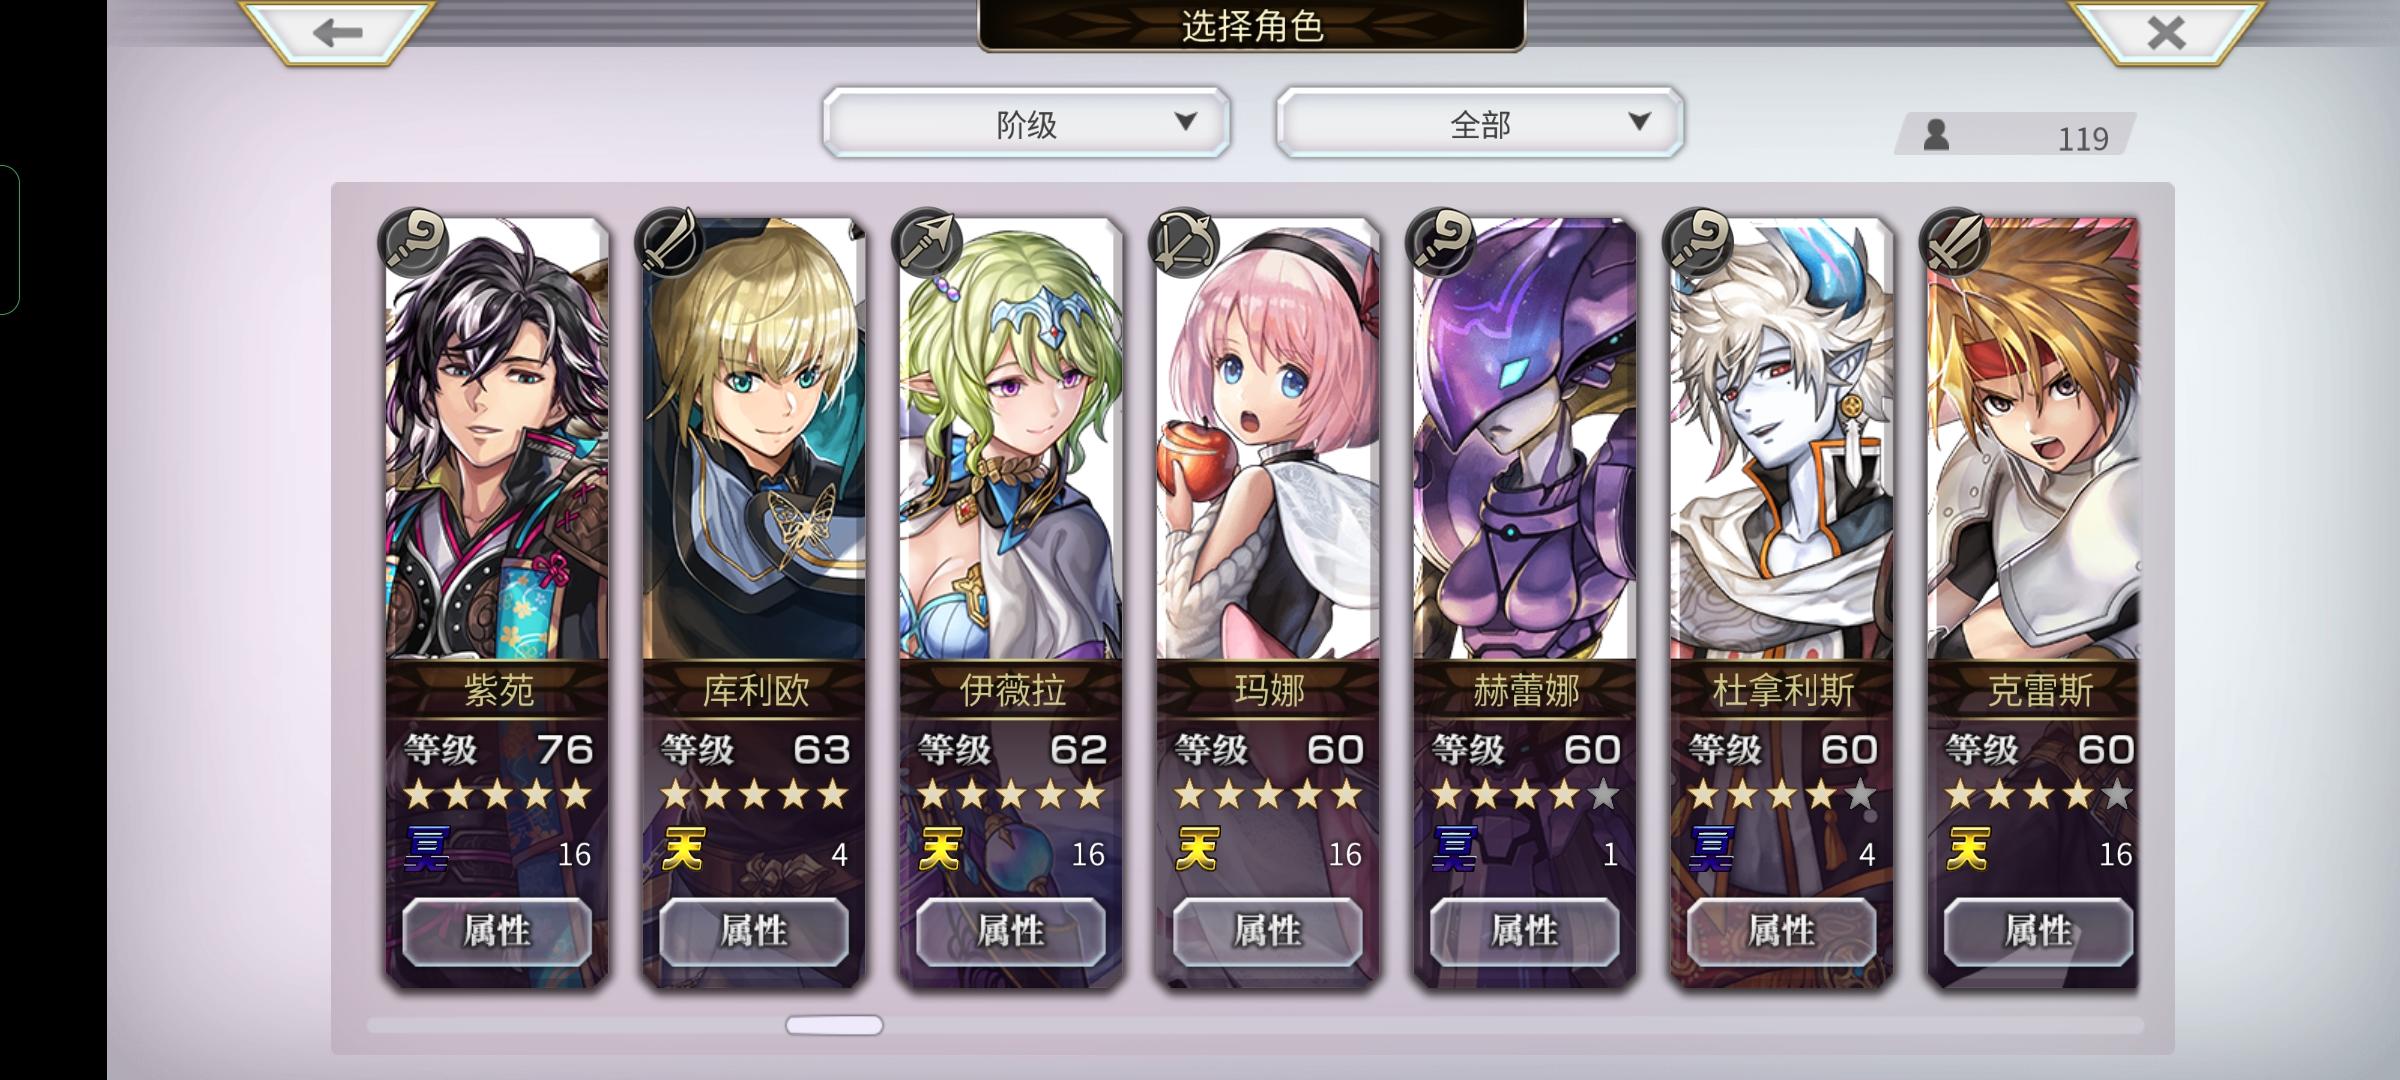Close the character selection screen
The image size is (2400, 1080).
click(2166, 33)
